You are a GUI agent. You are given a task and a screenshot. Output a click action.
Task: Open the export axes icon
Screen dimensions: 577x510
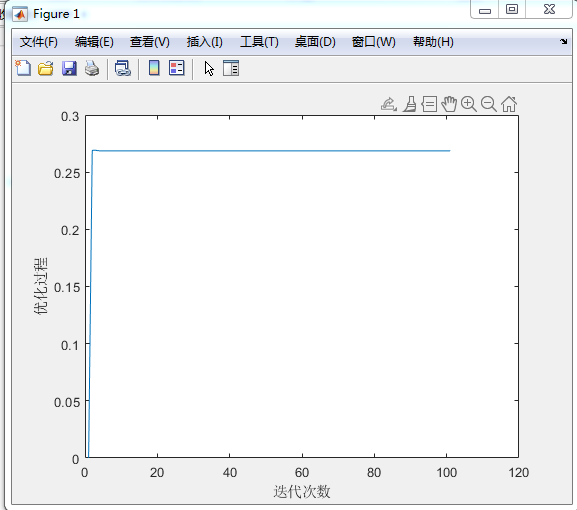(389, 104)
